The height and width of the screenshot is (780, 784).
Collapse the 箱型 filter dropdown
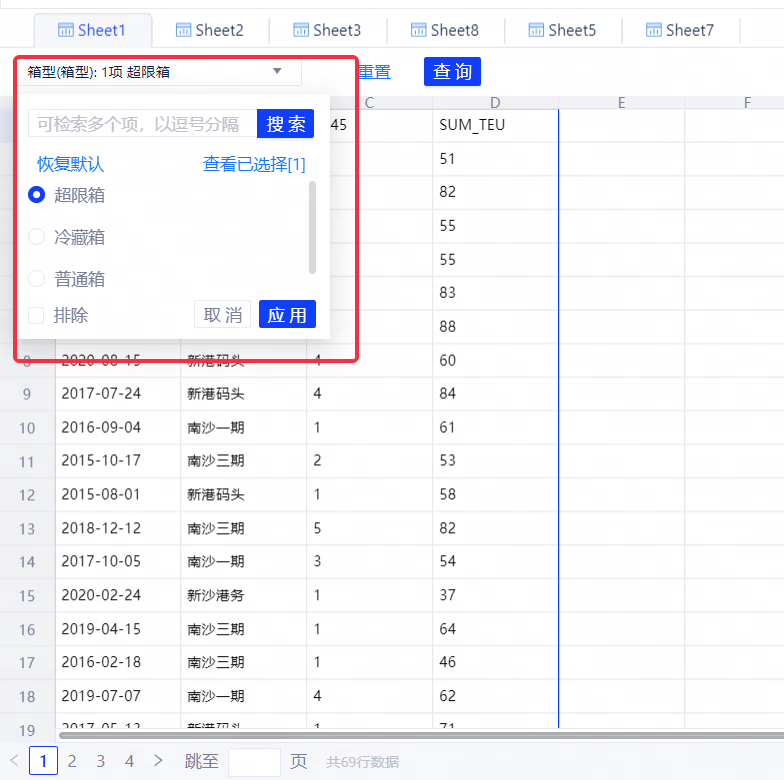277,72
